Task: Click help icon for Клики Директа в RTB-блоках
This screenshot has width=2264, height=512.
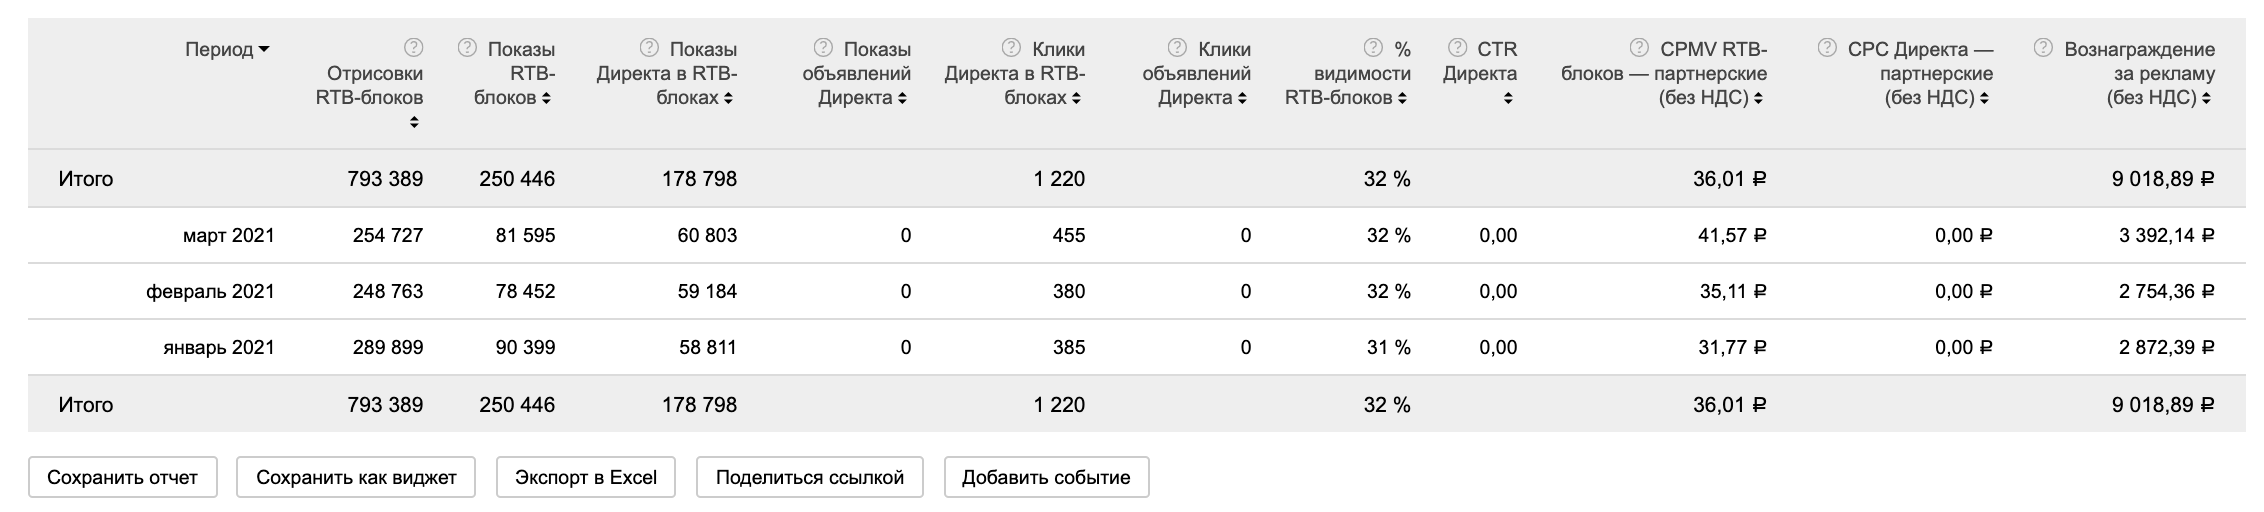Action: click(x=1011, y=48)
